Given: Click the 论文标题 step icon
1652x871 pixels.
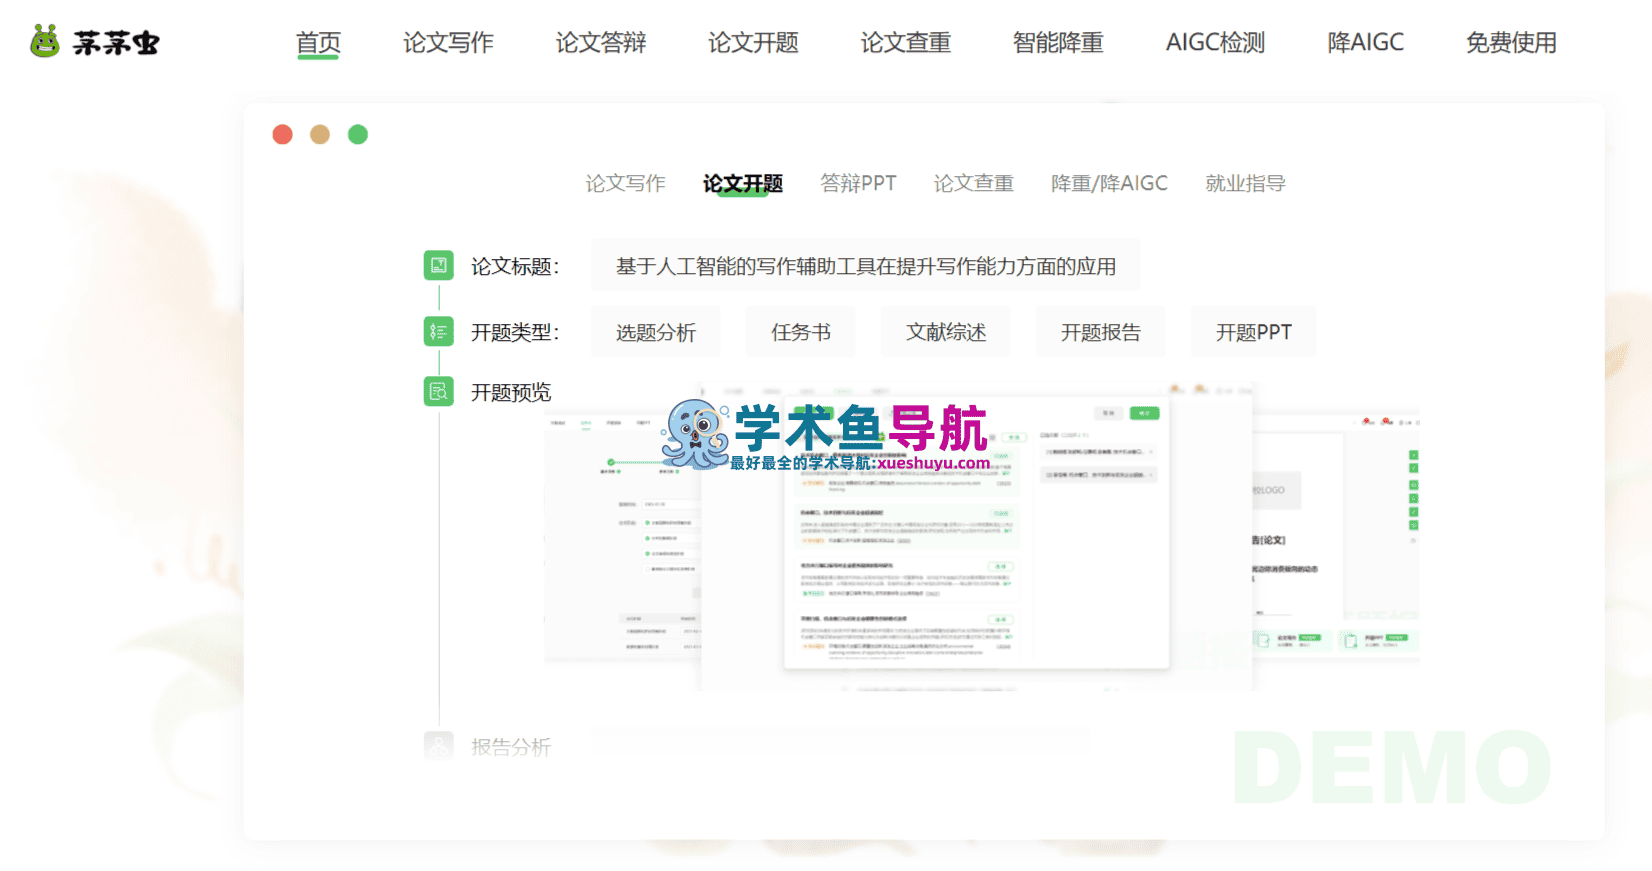Looking at the screenshot, I should 438,266.
